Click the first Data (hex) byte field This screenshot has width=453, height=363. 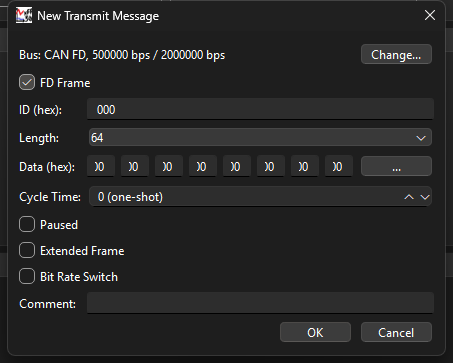[101, 166]
